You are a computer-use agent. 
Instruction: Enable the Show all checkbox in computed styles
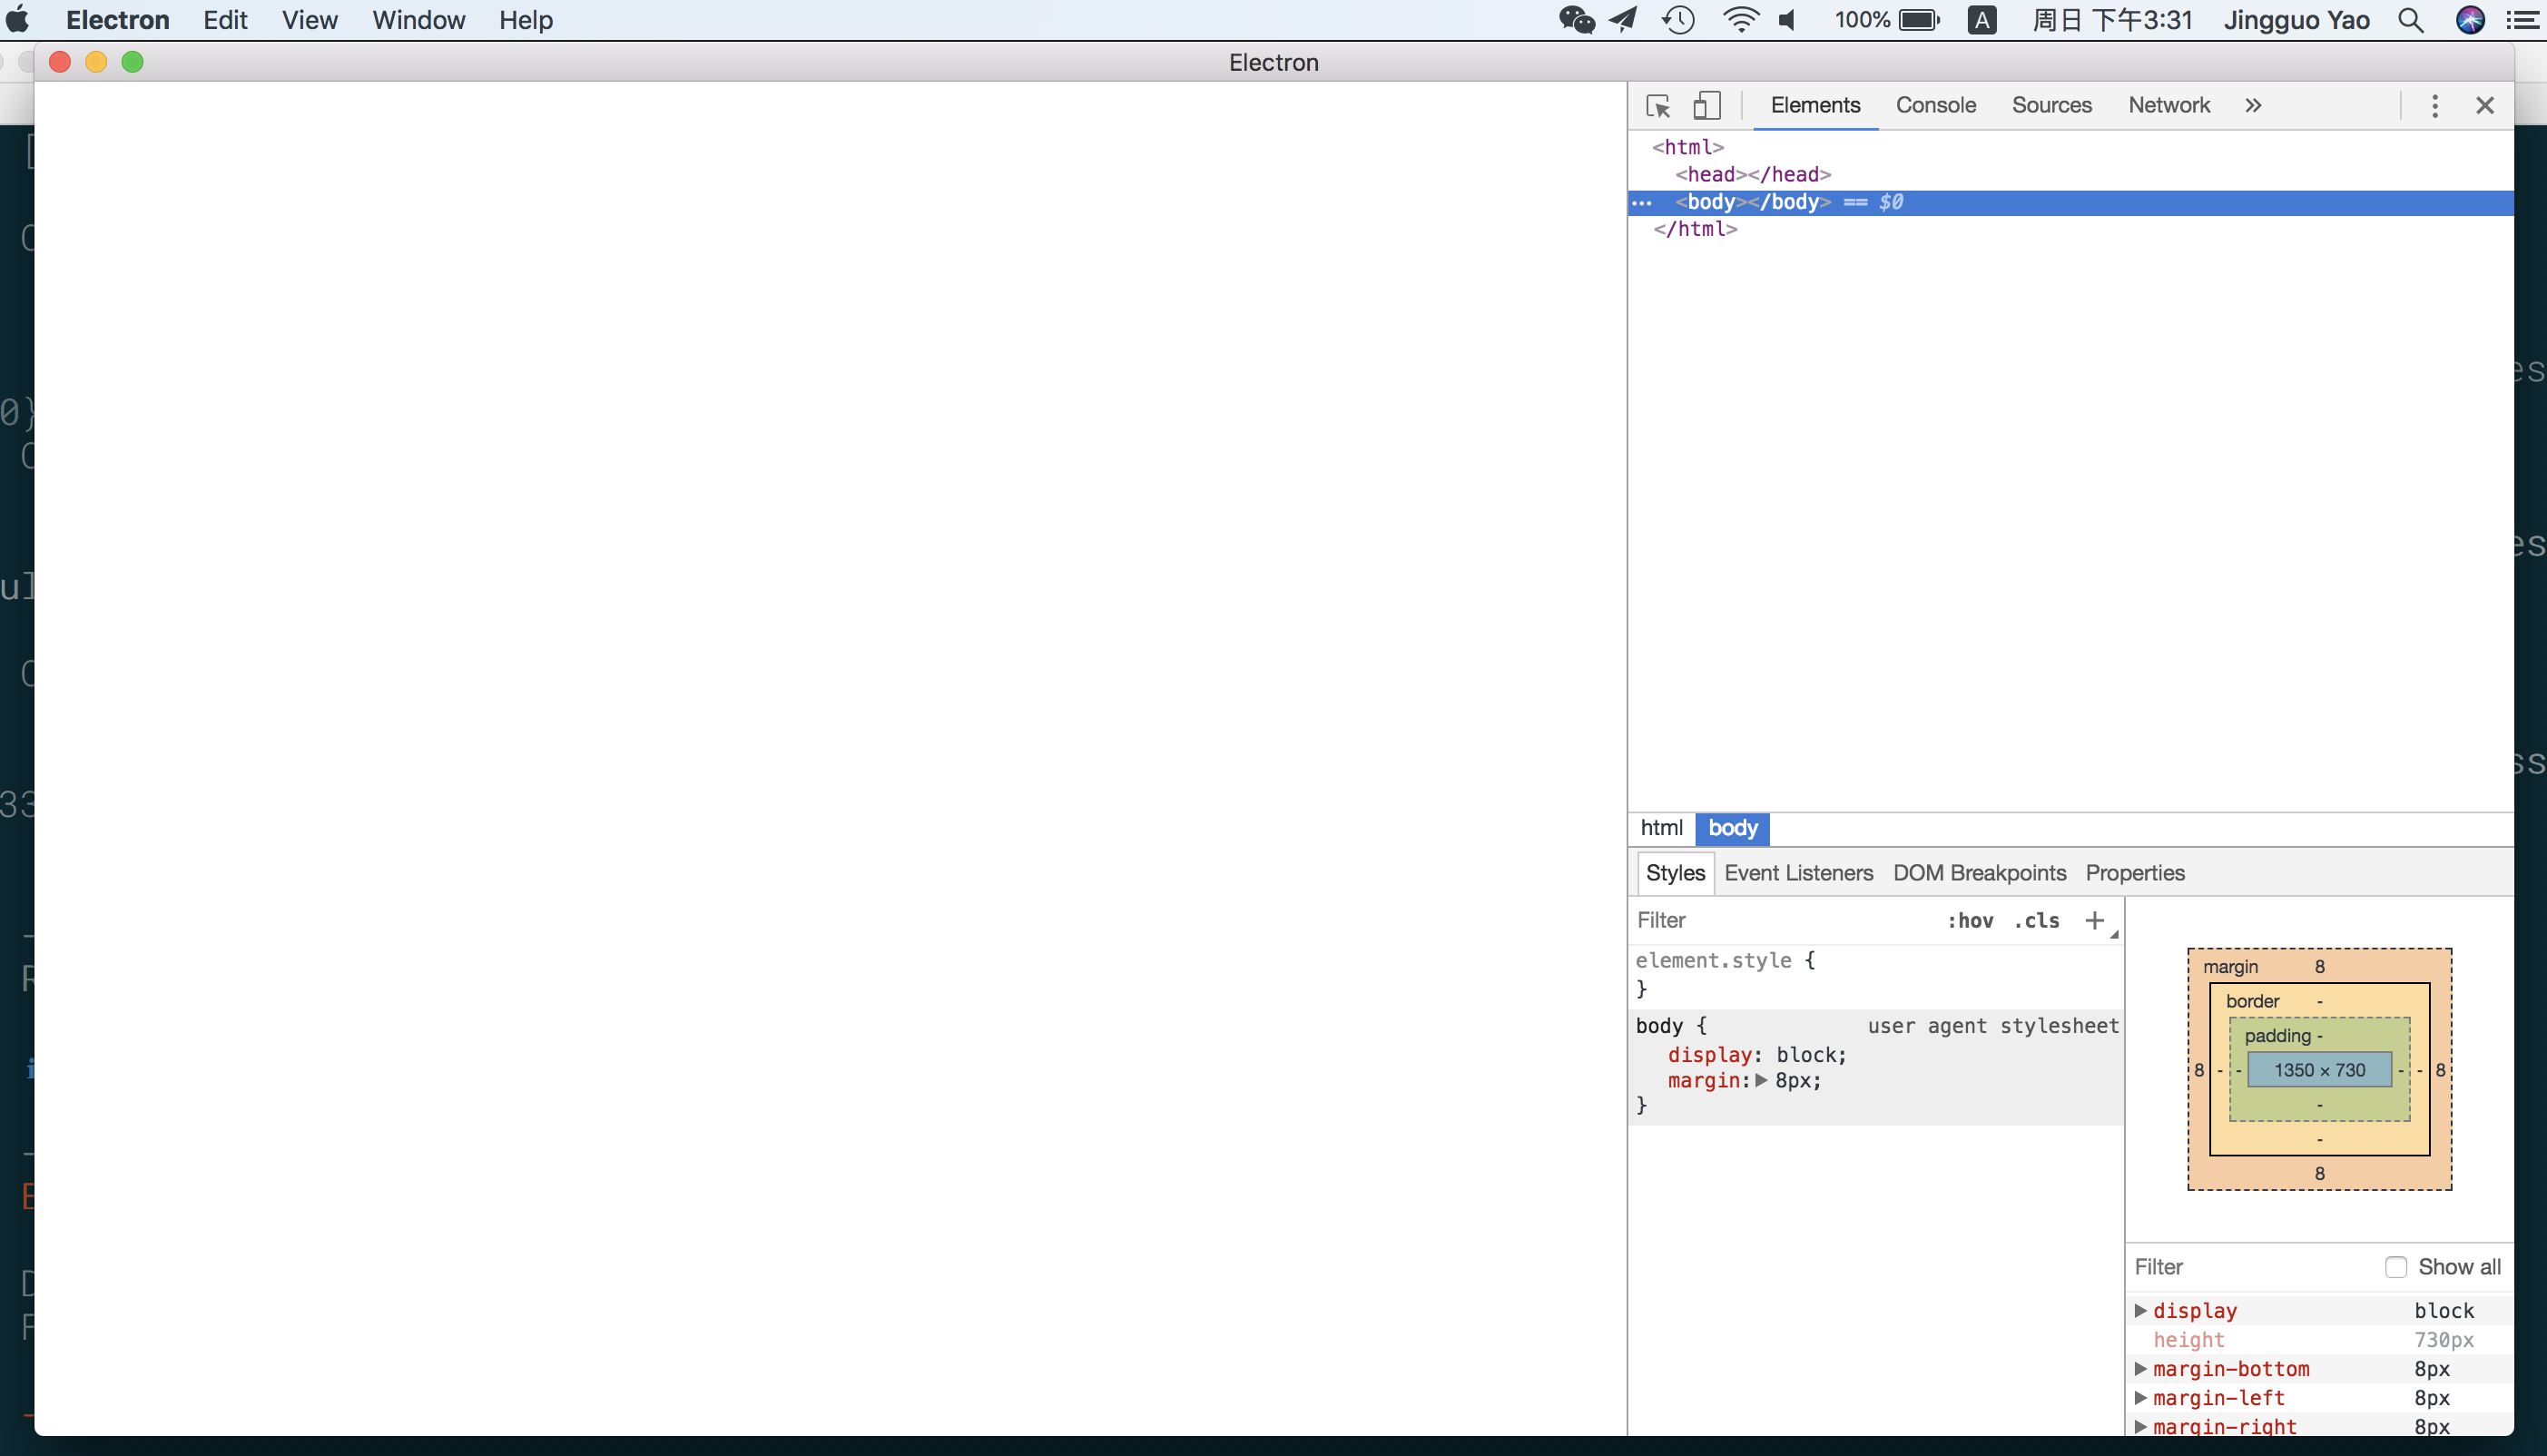pos(2396,1266)
